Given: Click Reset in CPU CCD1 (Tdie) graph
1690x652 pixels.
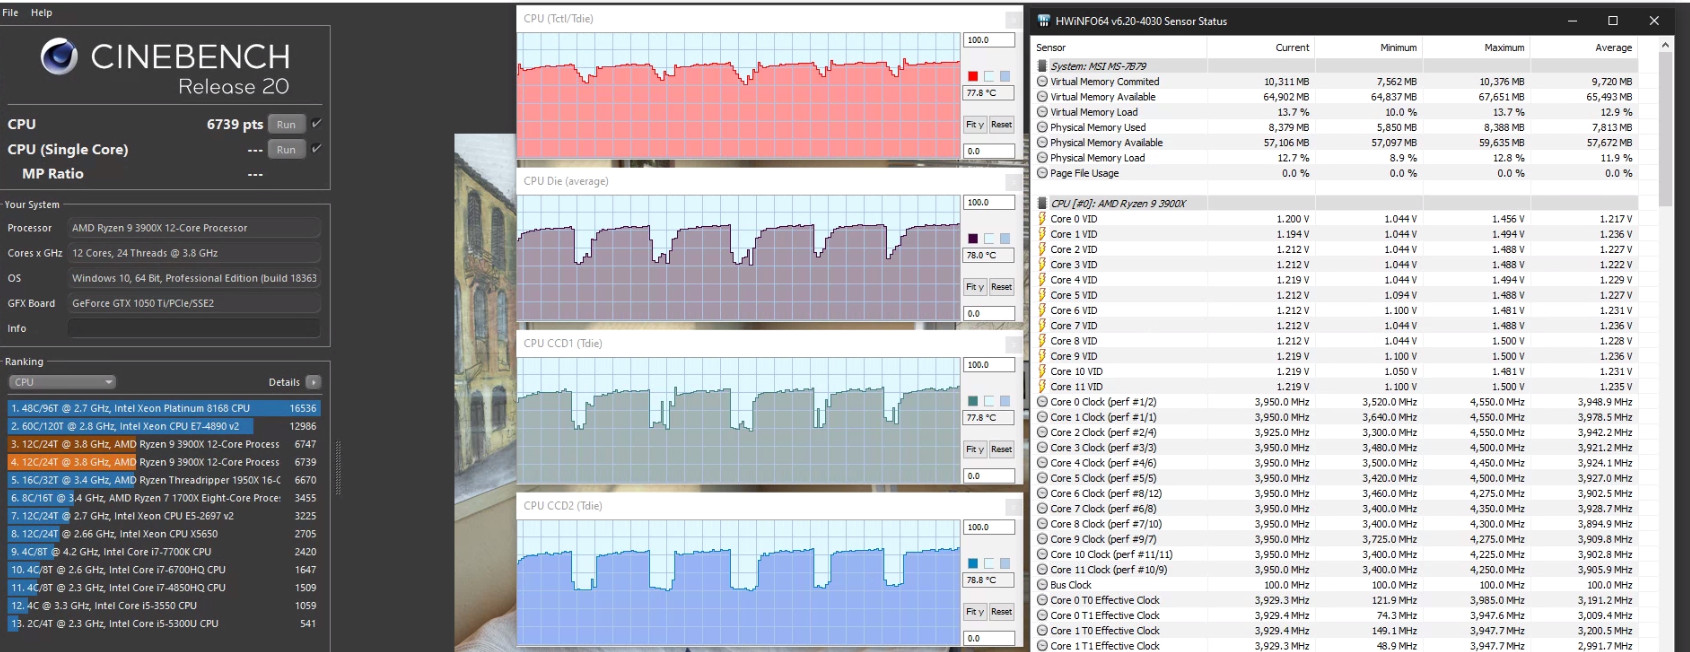Looking at the screenshot, I should (1001, 449).
